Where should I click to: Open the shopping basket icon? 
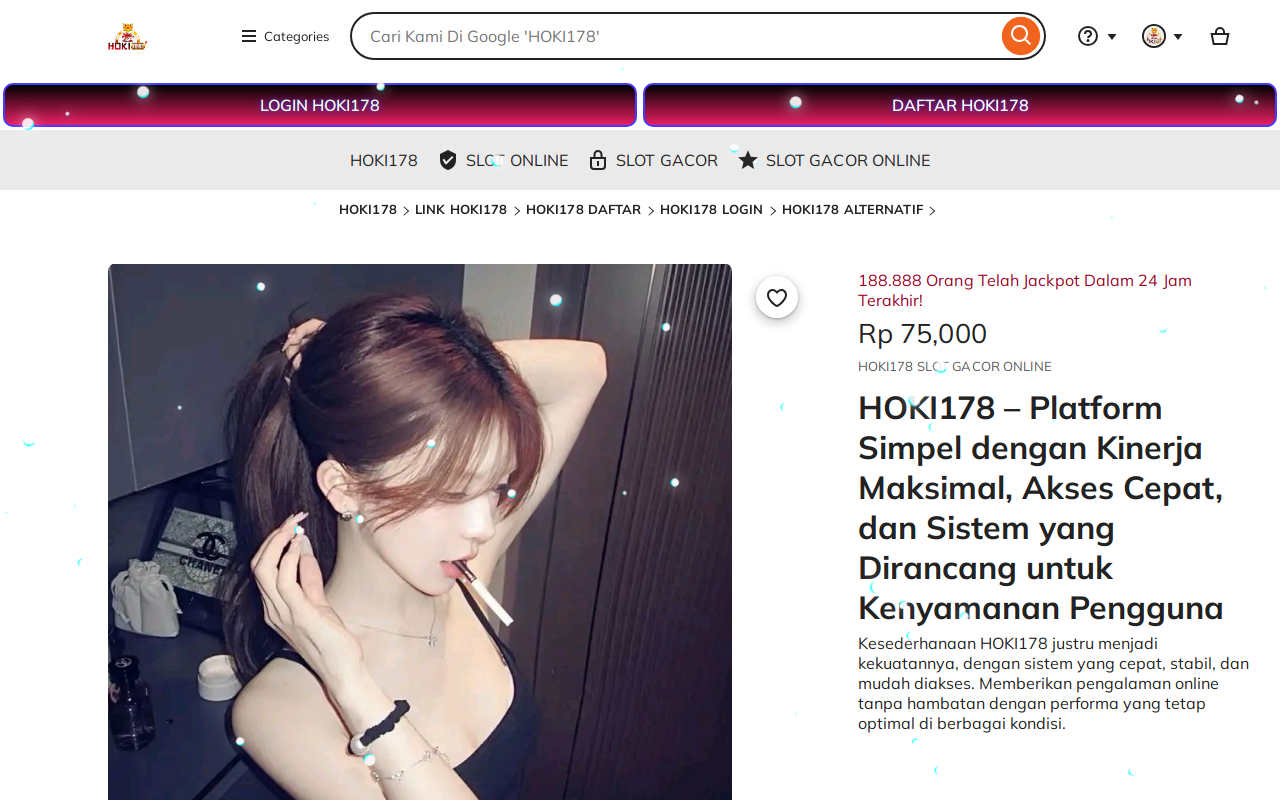(x=1220, y=36)
